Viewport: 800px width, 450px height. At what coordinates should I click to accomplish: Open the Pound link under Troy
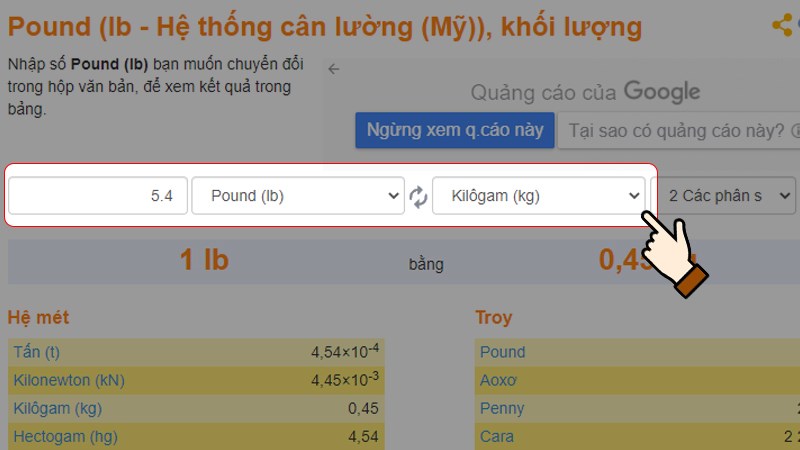[503, 352]
